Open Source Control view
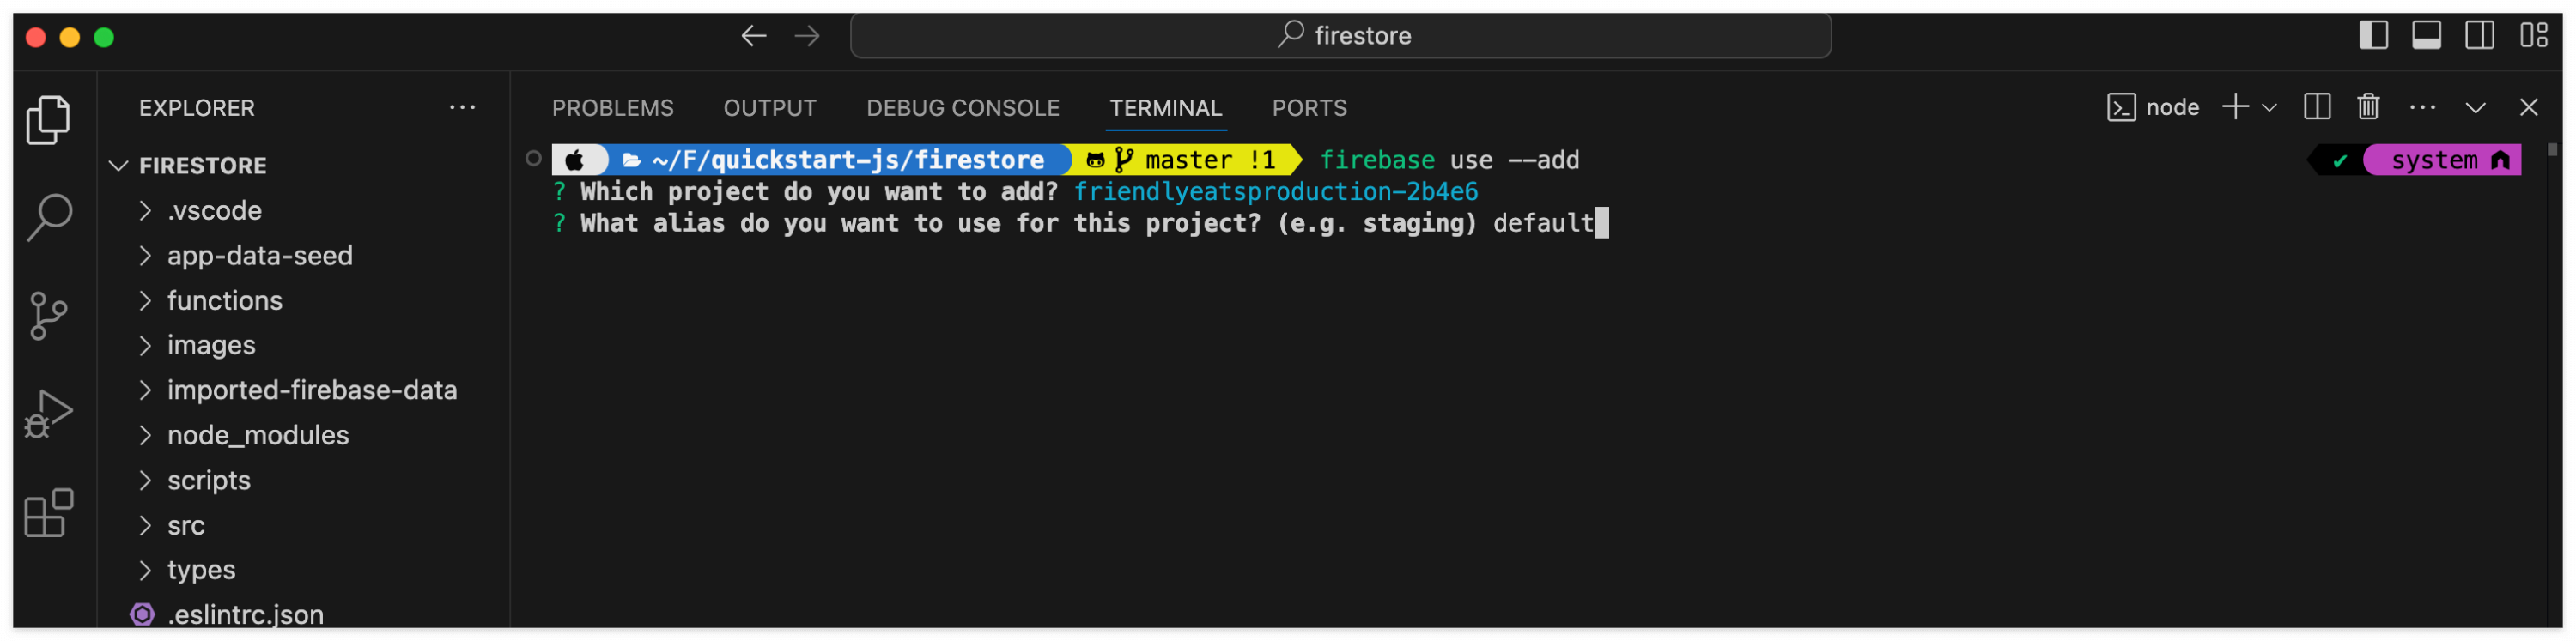 click(x=48, y=316)
